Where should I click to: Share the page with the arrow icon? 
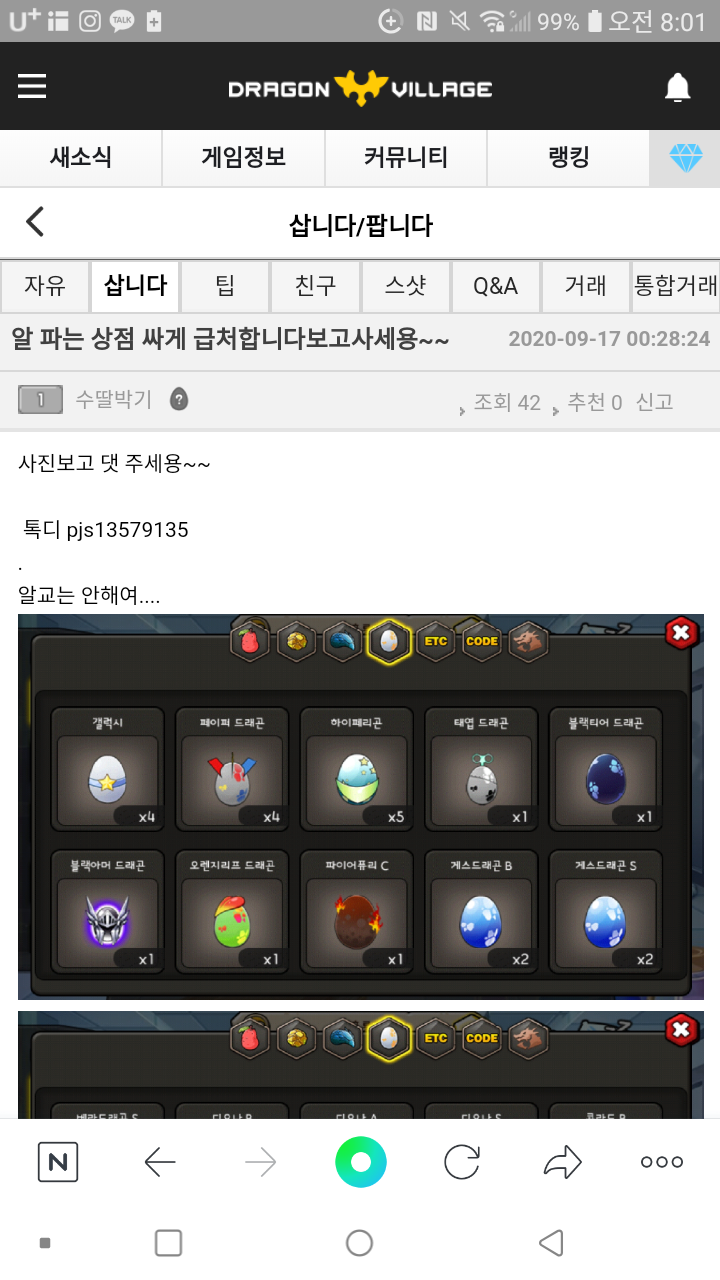(562, 1162)
